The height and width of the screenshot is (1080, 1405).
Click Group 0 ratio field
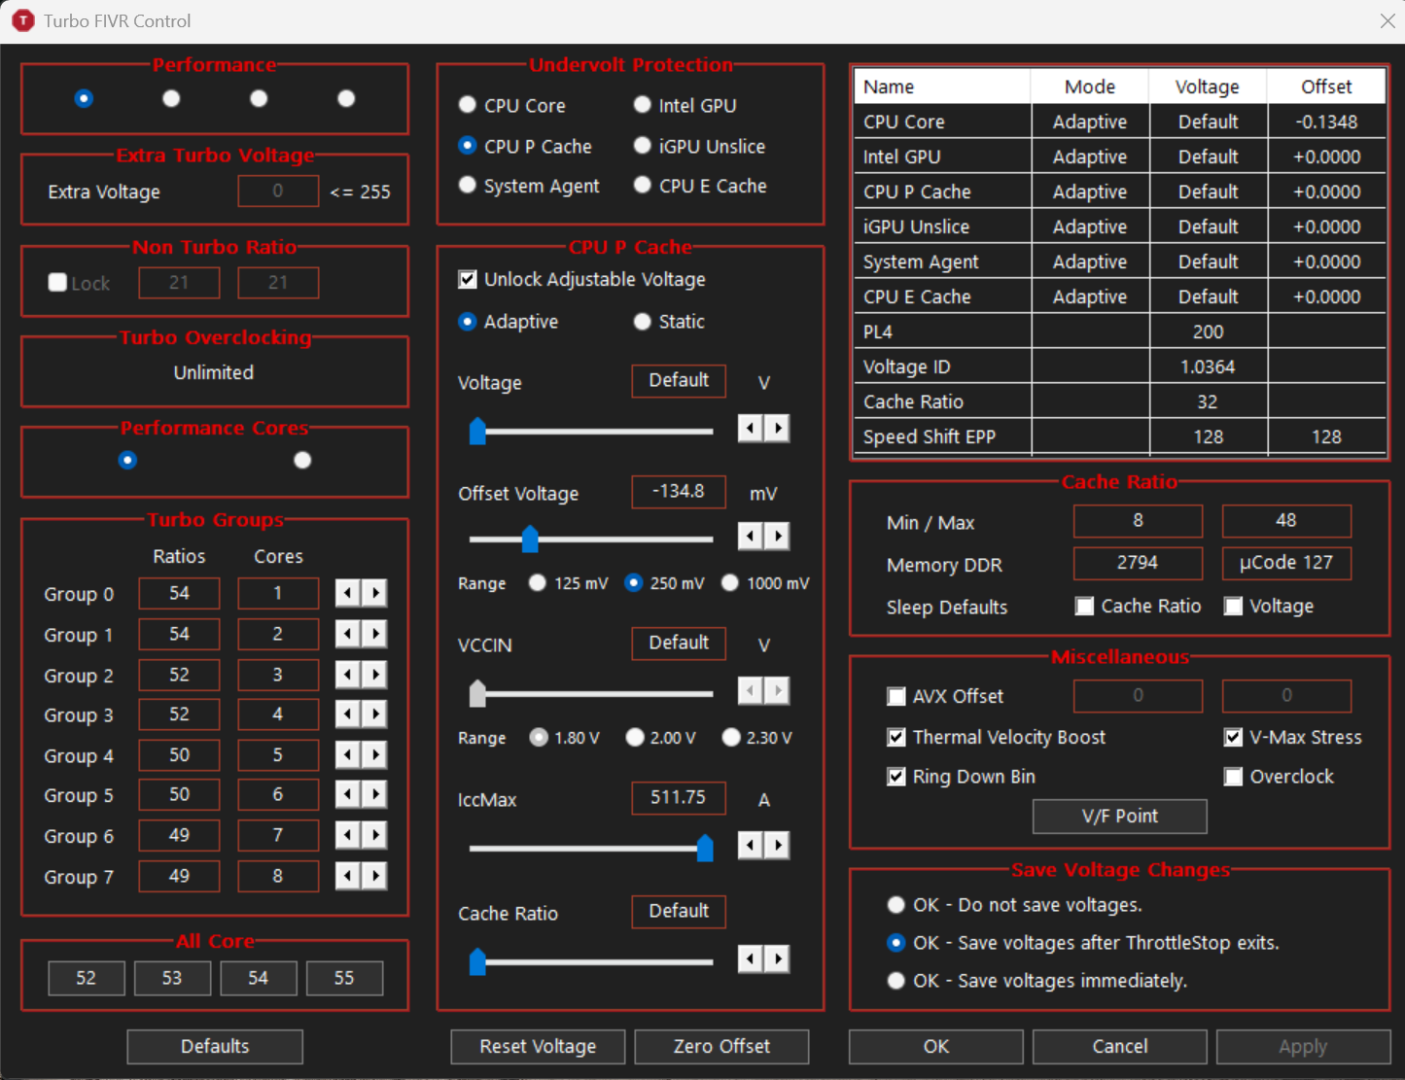click(x=179, y=593)
